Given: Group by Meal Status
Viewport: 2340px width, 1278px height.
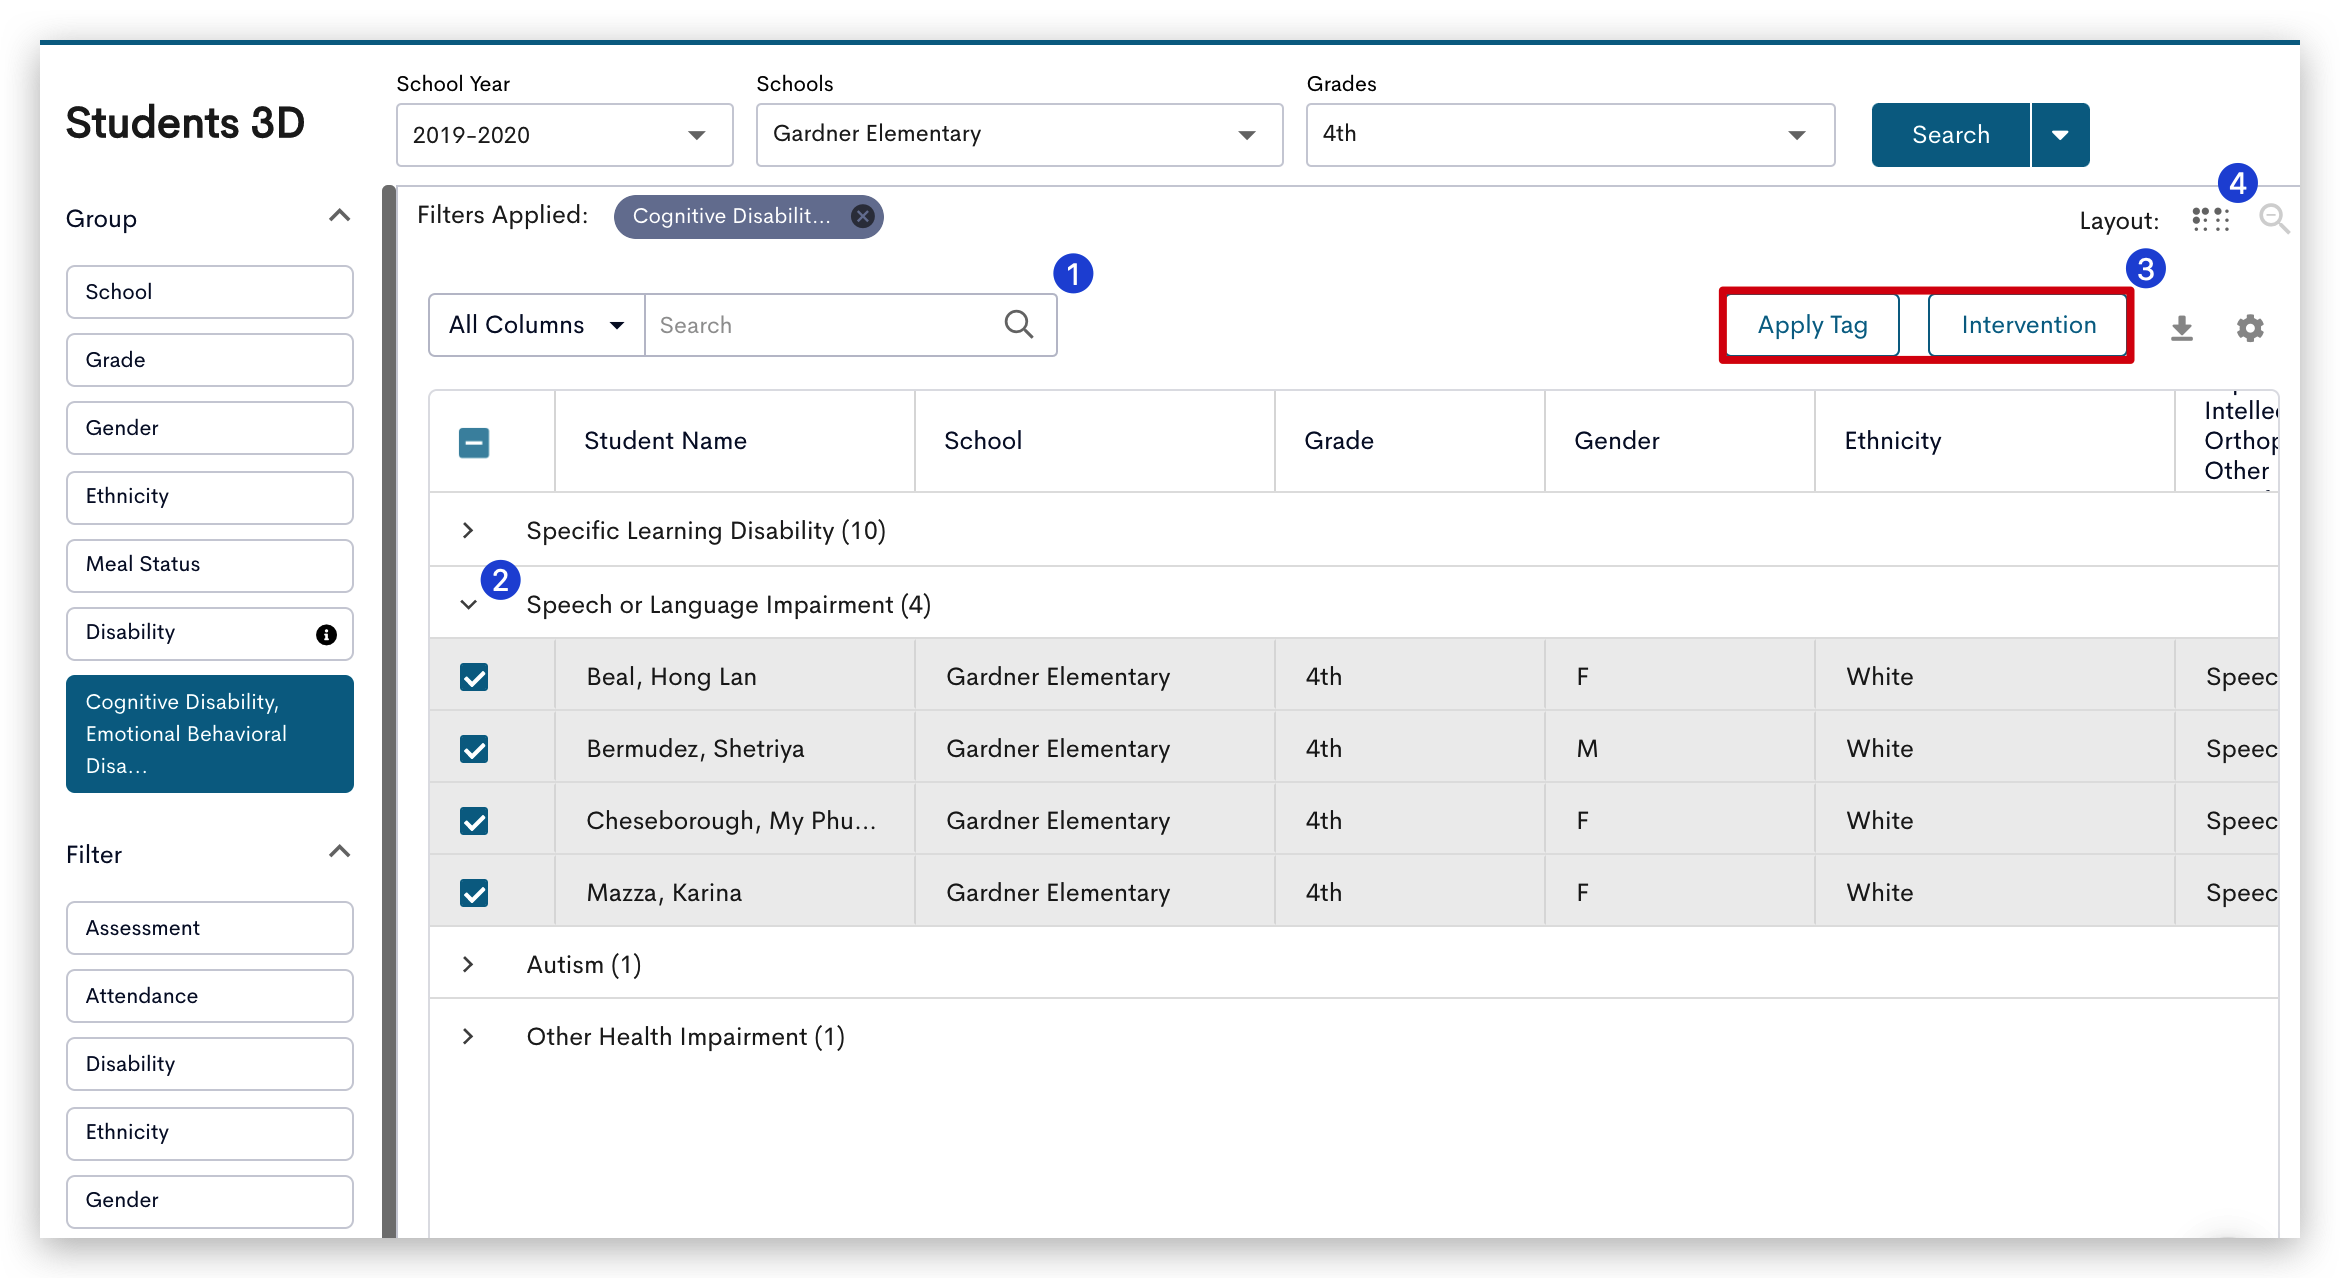Looking at the screenshot, I should [210, 565].
